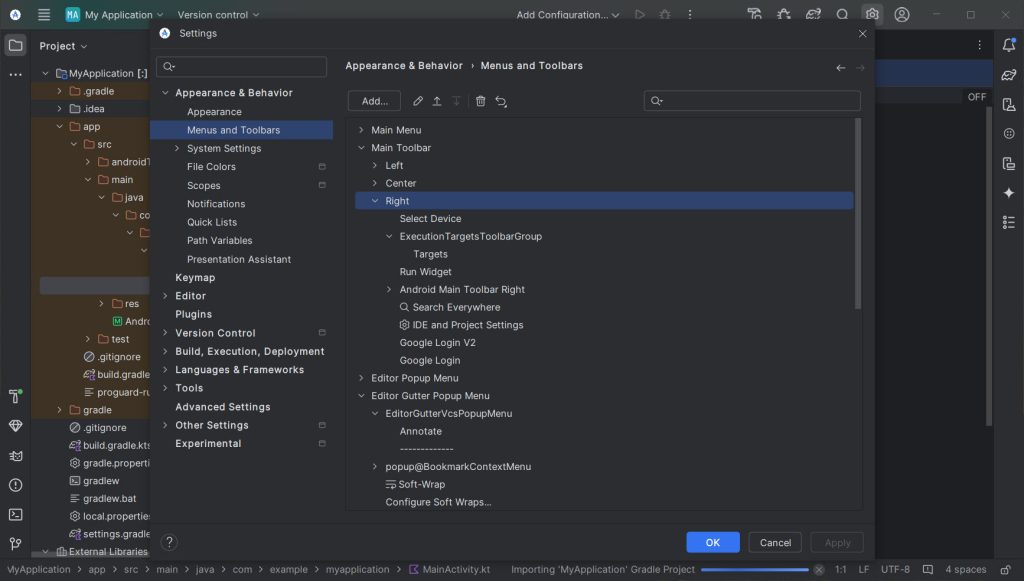Click the OK button
Image resolution: width=1024 pixels, height=581 pixels.
(x=712, y=542)
